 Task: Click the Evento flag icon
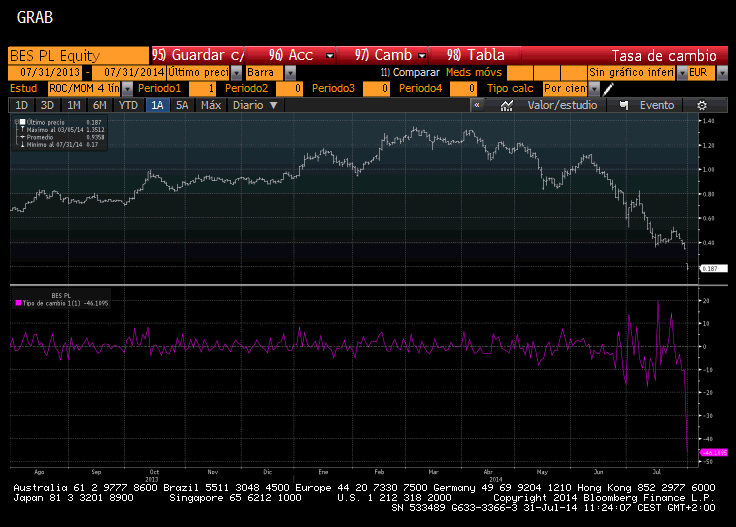(x=624, y=105)
